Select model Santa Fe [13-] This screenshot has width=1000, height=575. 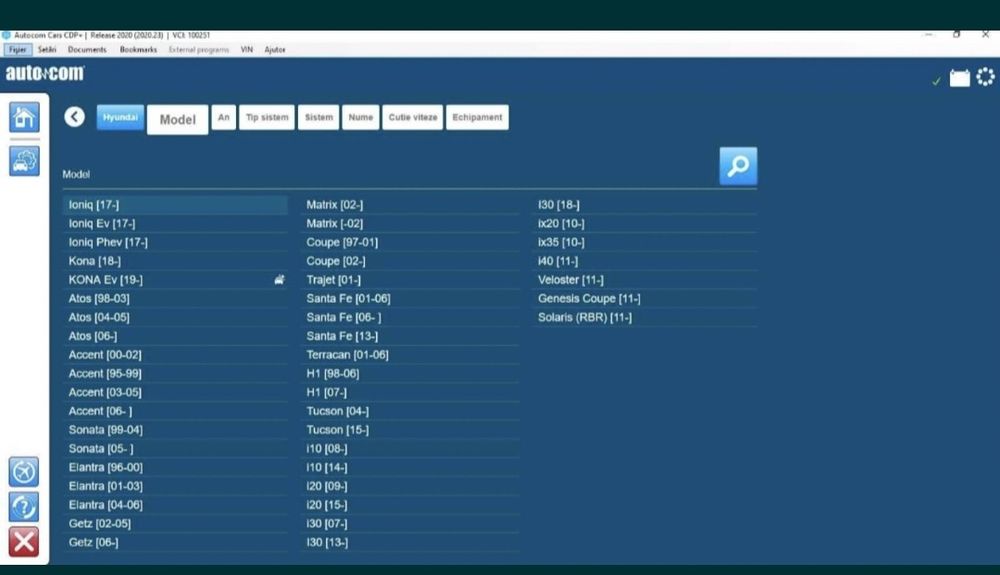(410, 336)
